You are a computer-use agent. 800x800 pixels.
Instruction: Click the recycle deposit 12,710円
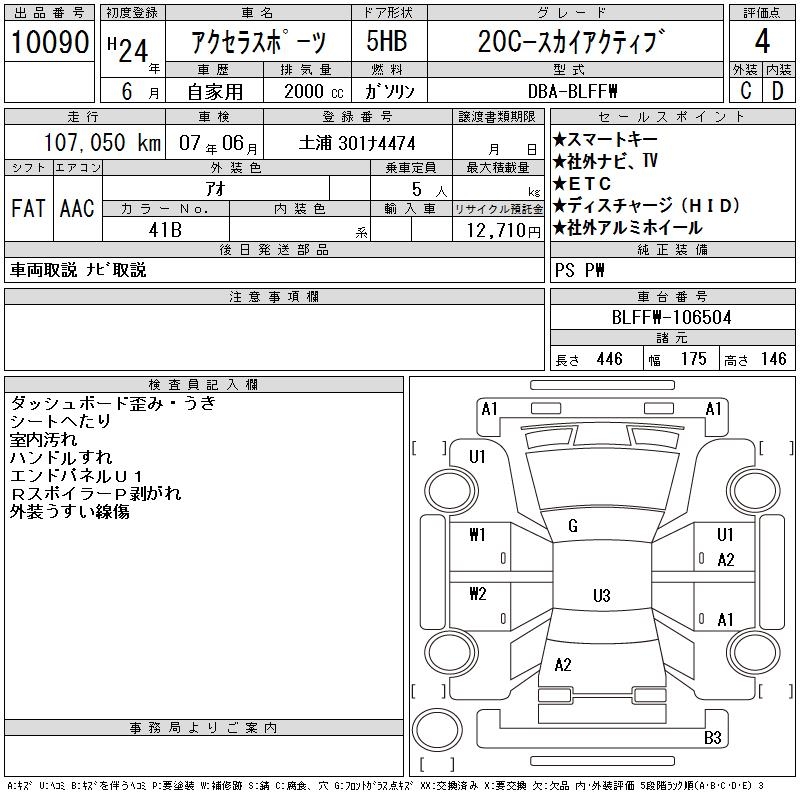click(x=504, y=231)
